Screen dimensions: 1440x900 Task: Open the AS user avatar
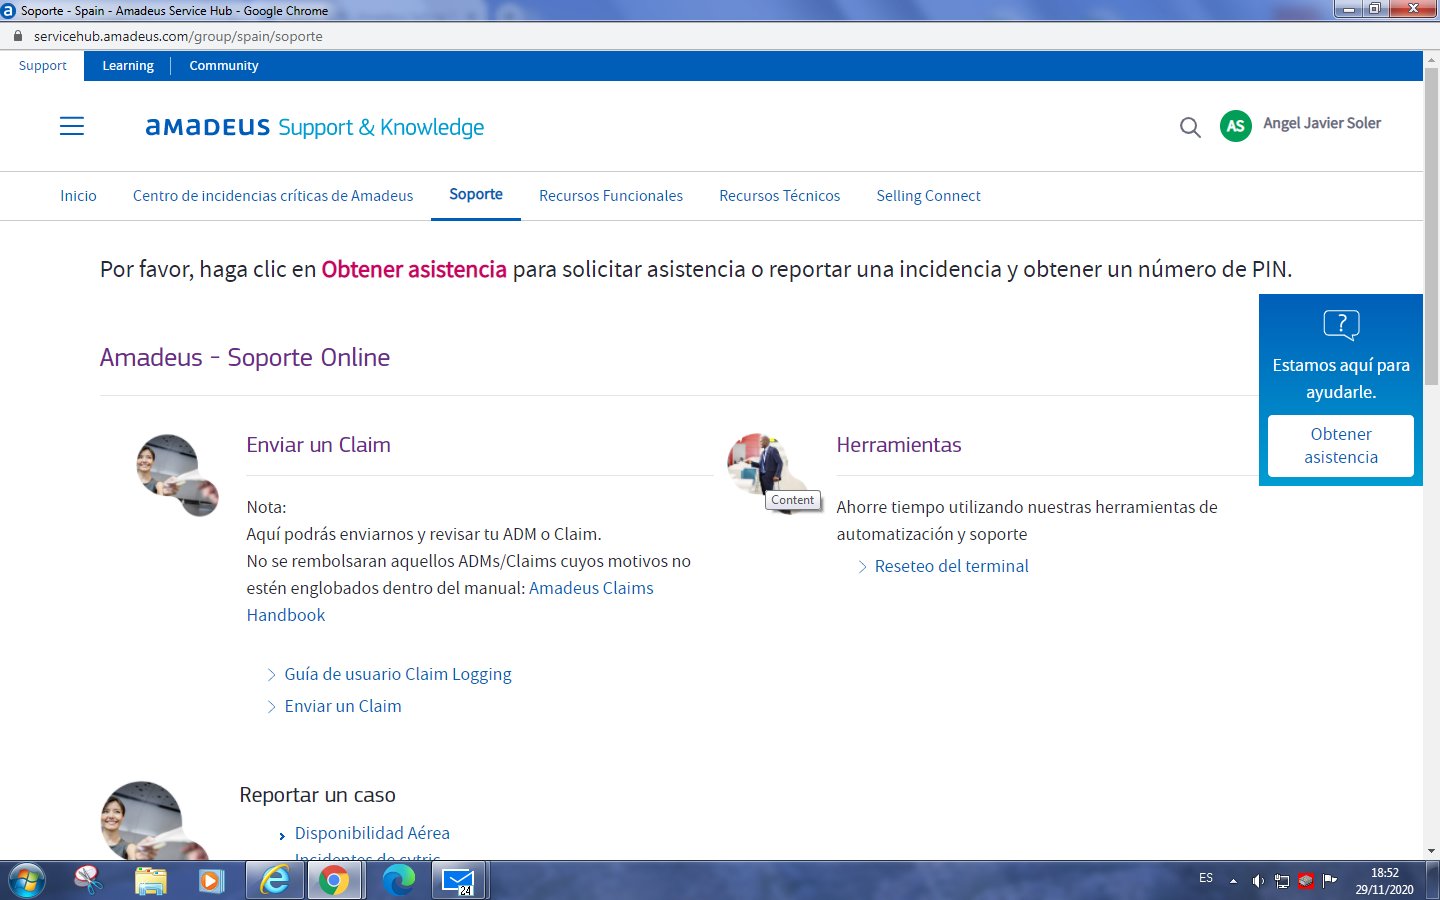point(1236,126)
